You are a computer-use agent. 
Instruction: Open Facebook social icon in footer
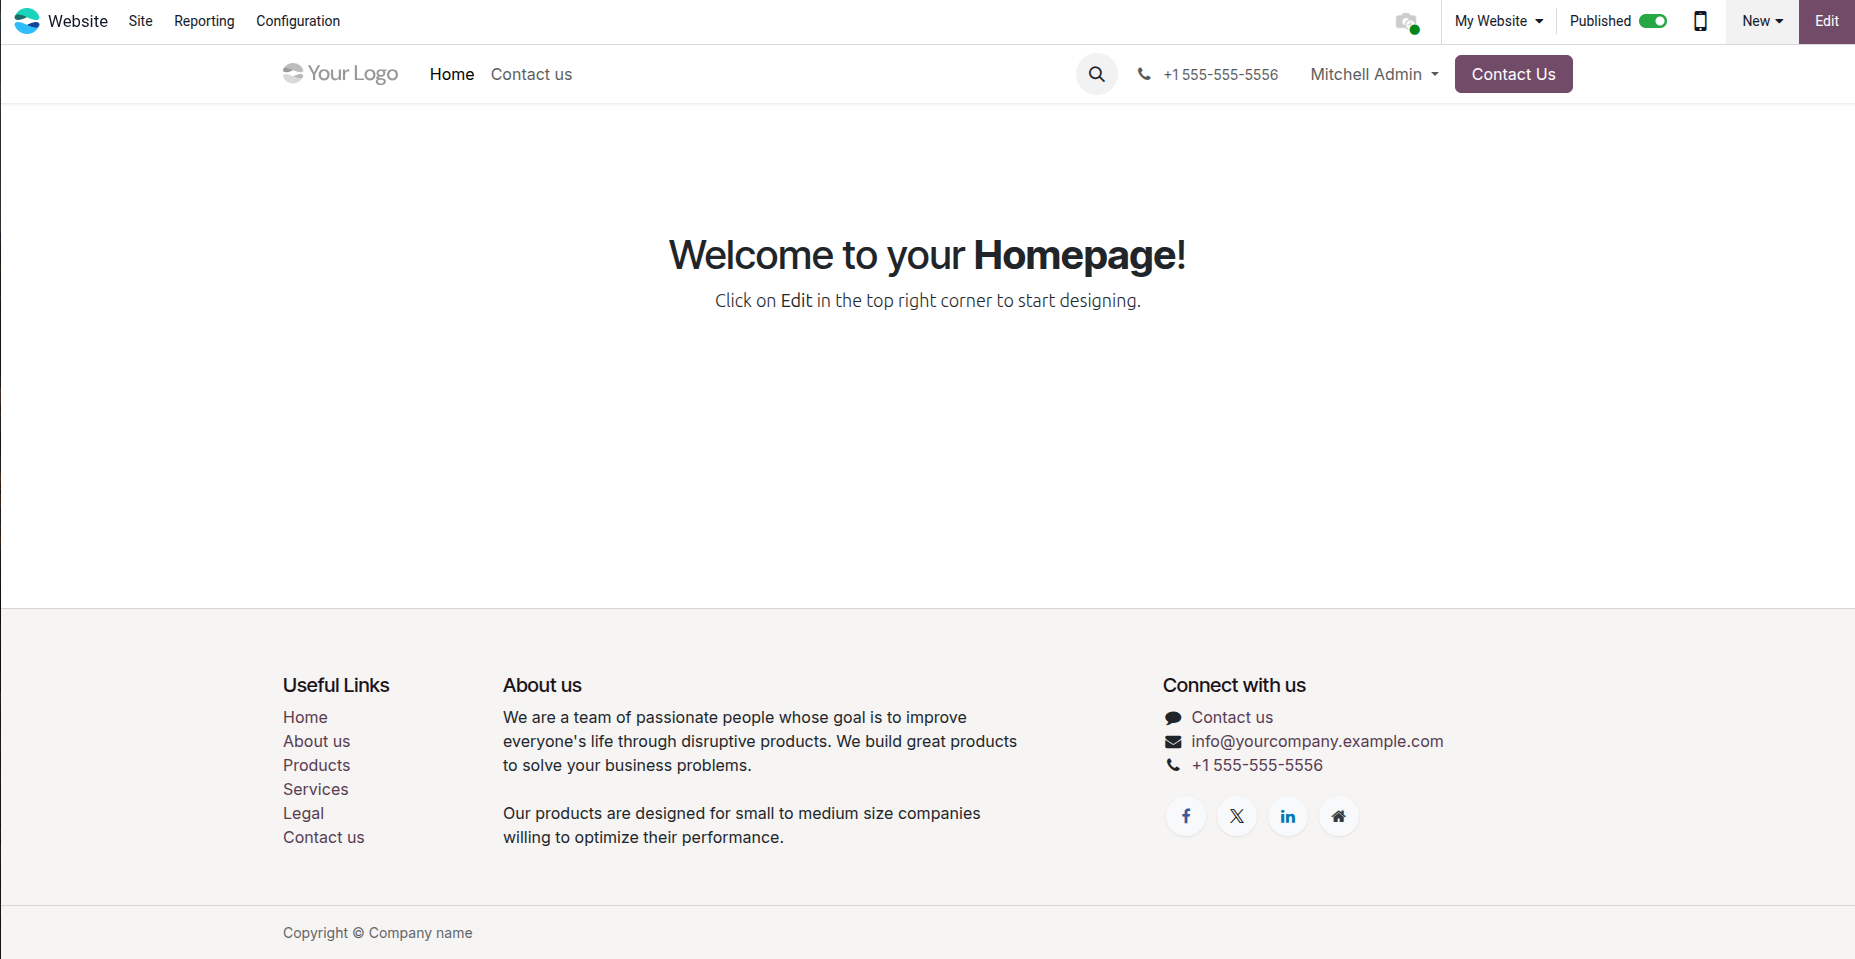pyautogui.click(x=1186, y=816)
